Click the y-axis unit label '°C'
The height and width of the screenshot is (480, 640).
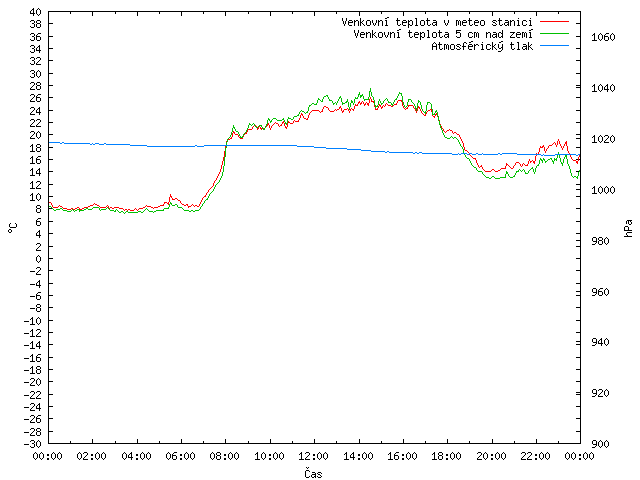[x=13, y=228]
